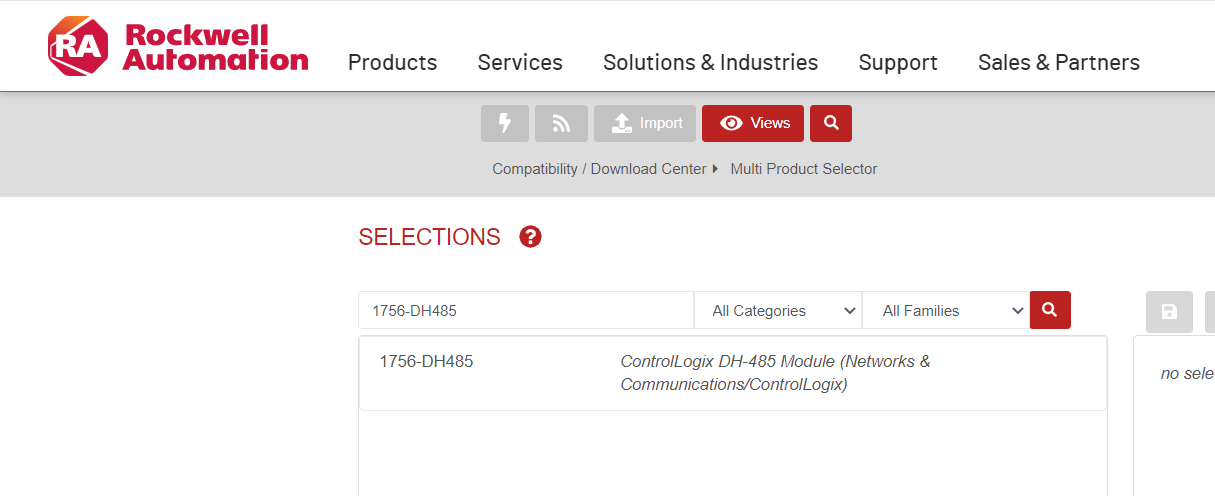Screen dimensions: 1215x496
Task: Open the Support menu
Action: [898, 62]
